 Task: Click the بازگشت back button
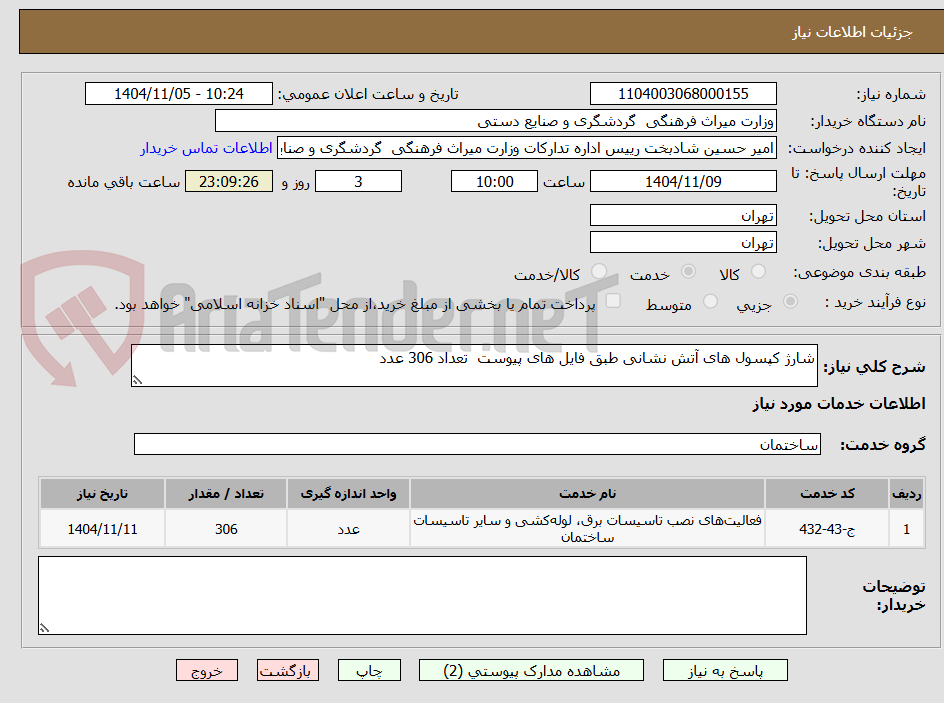[x=288, y=670]
